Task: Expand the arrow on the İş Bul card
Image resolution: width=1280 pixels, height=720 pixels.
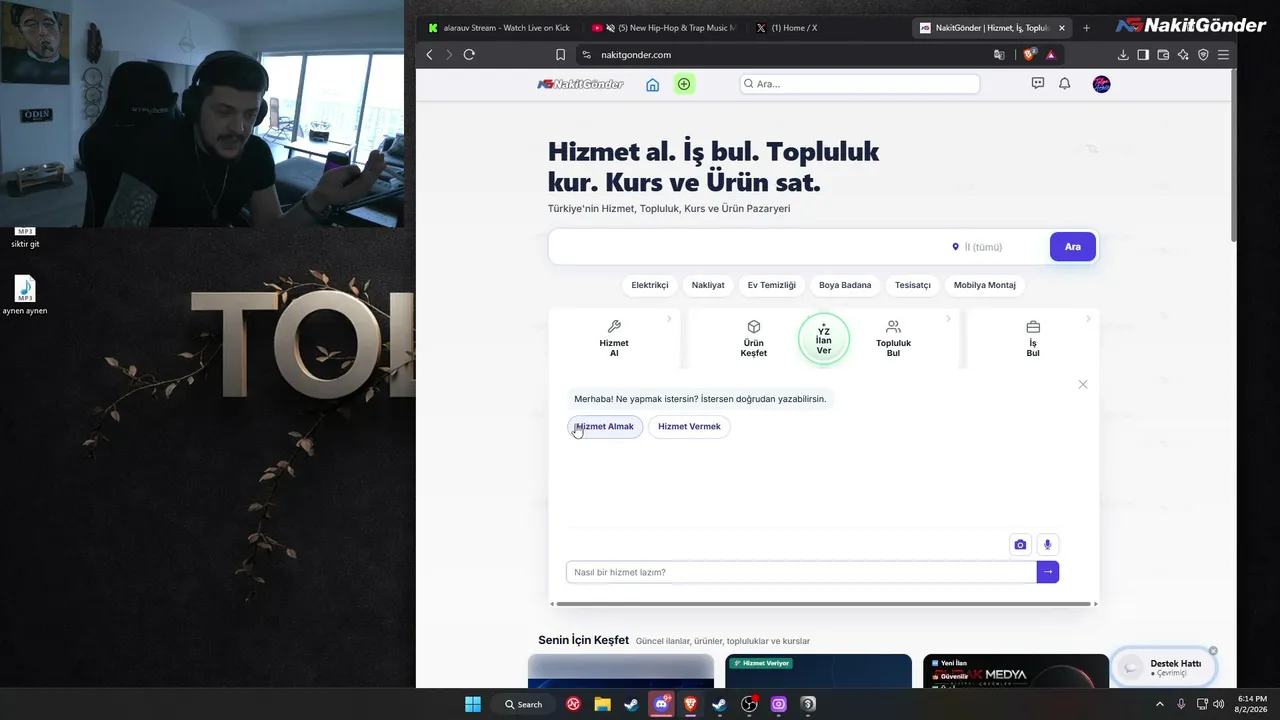Action: [x=1088, y=319]
